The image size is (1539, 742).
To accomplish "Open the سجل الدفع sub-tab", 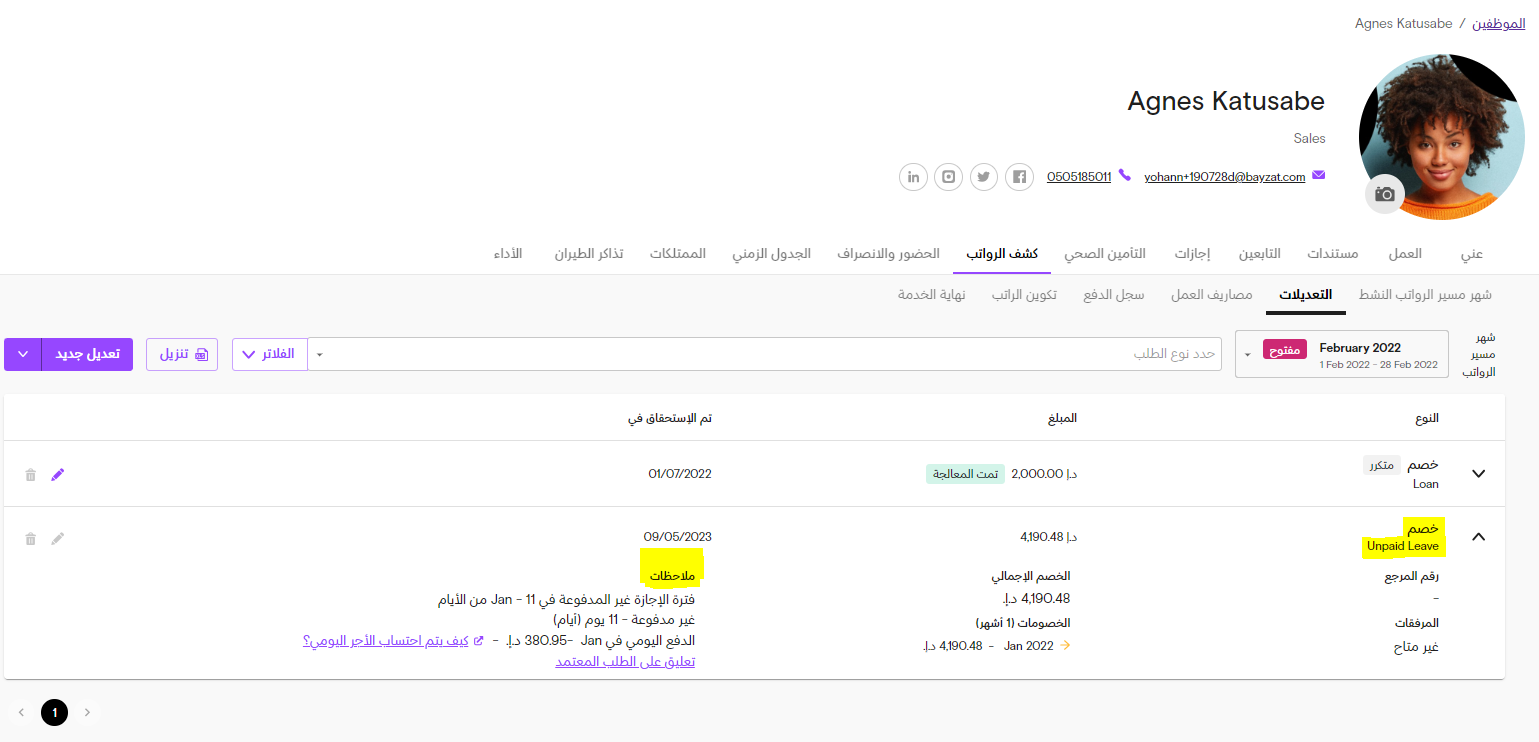I will (1114, 295).
